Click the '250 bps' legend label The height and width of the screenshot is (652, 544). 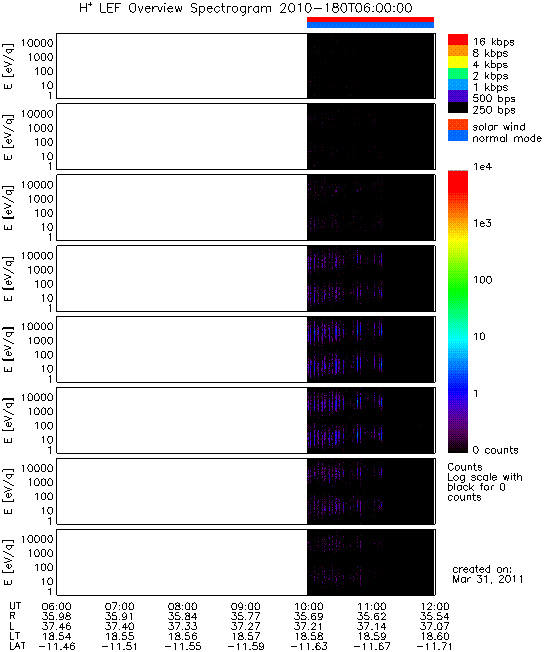point(494,110)
